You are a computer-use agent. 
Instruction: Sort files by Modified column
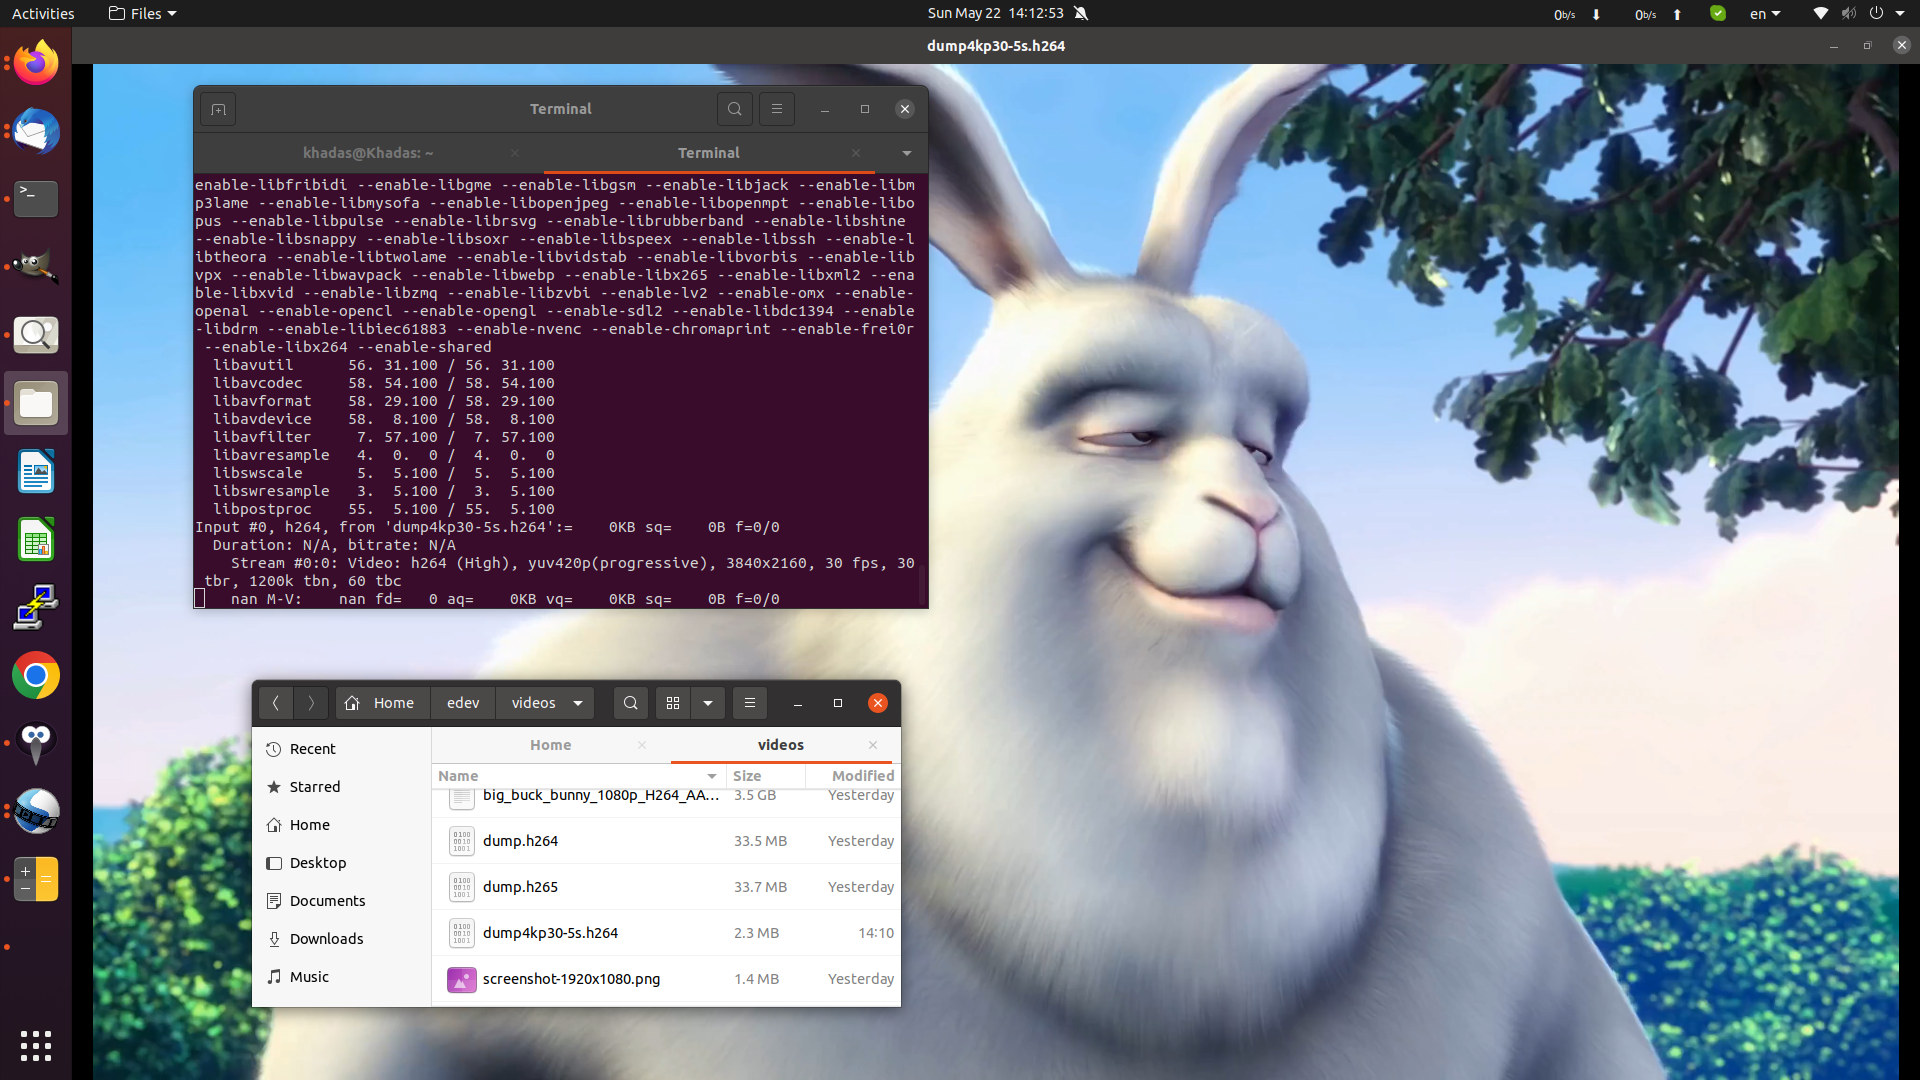click(x=853, y=776)
